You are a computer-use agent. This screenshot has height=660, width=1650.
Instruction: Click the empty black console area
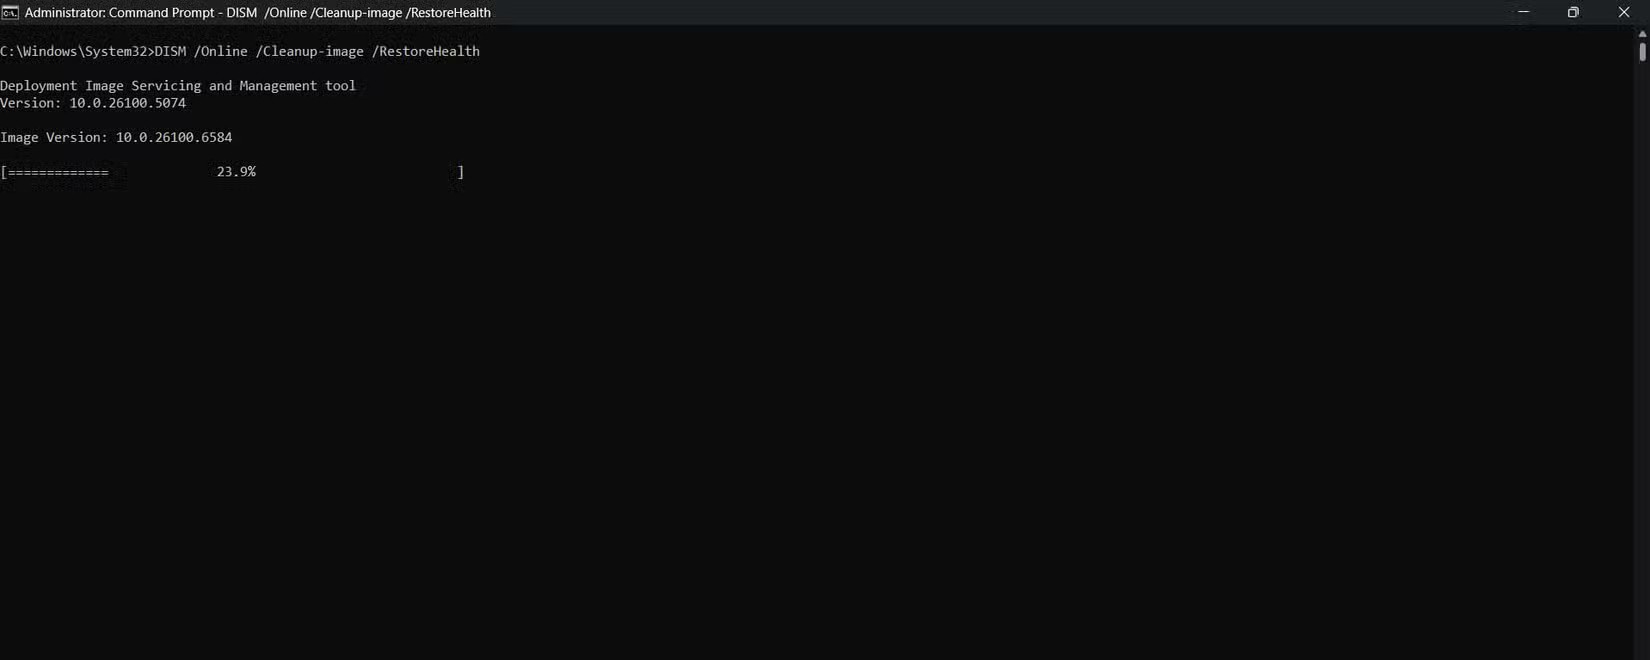800,420
